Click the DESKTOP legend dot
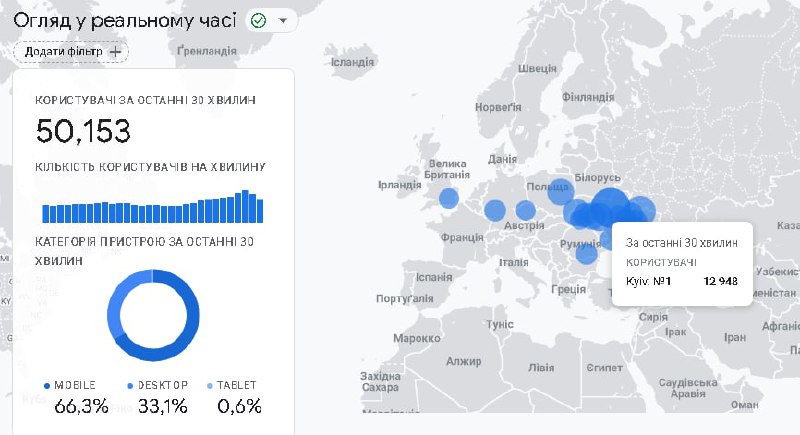The height and width of the screenshot is (435, 800). click(x=130, y=385)
